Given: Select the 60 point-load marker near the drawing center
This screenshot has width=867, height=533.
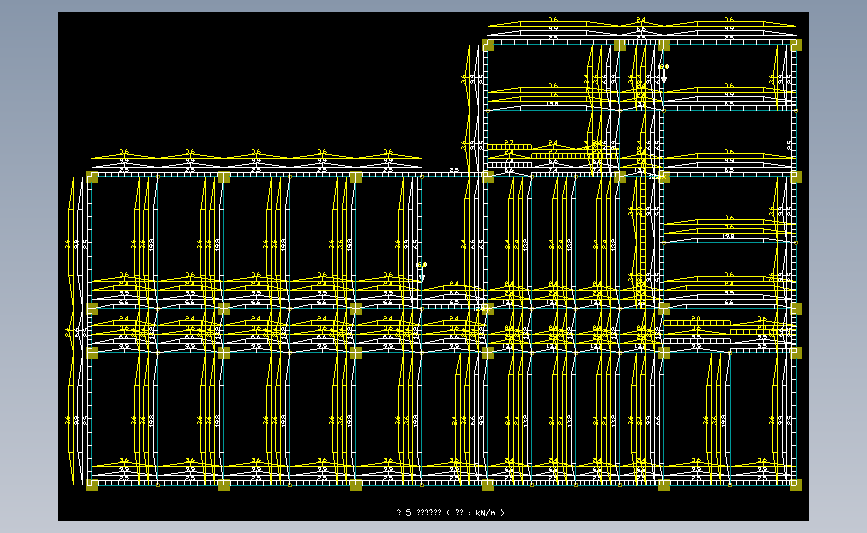Looking at the screenshot, I should click(x=421, y=271).
